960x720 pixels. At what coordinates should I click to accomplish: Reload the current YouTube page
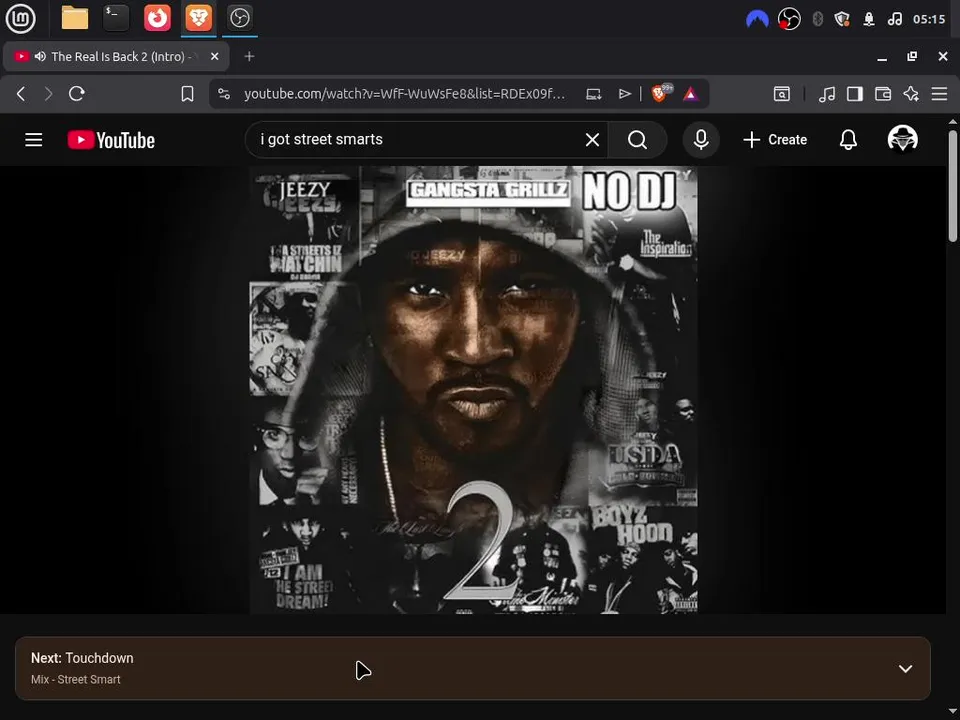coord(77,94)
